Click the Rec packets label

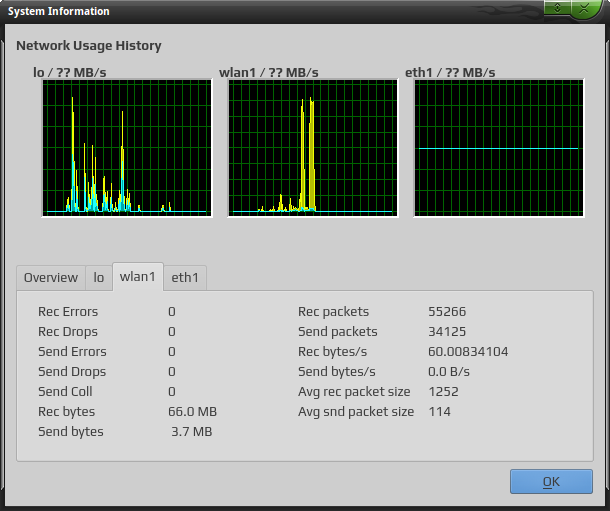333,312
